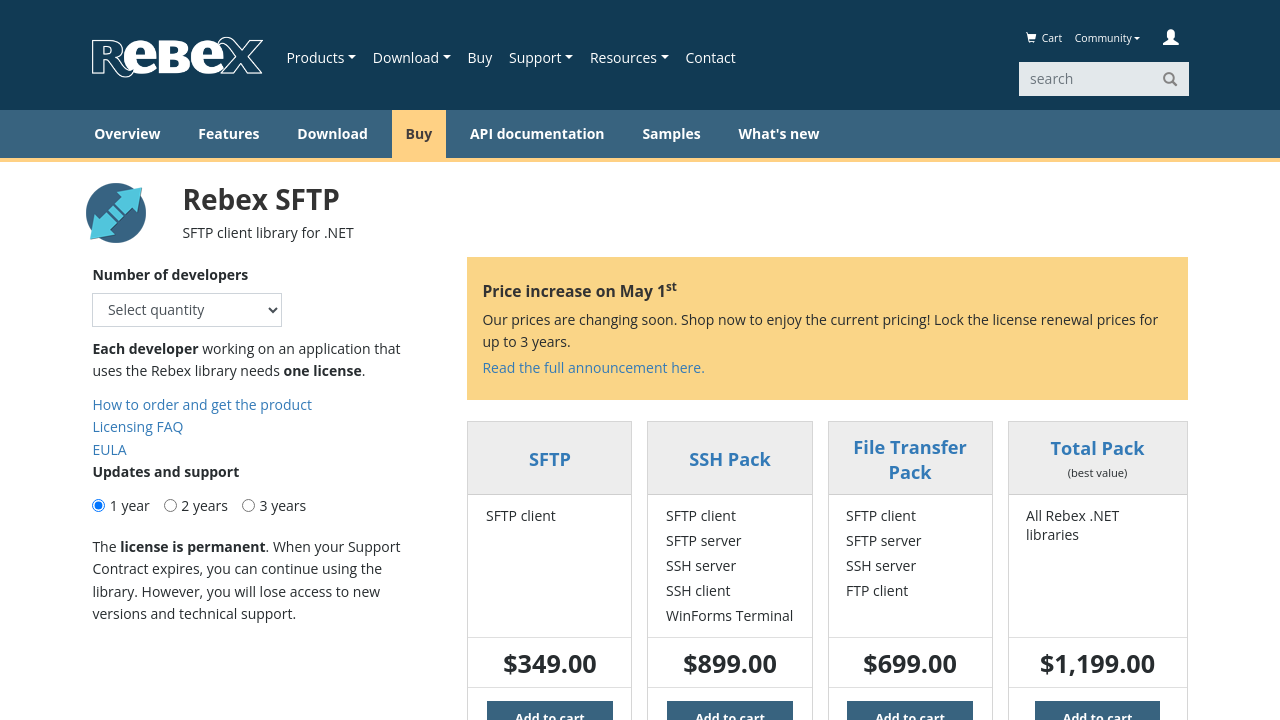
Task: Click into the search field
Action: [1085, 79]
